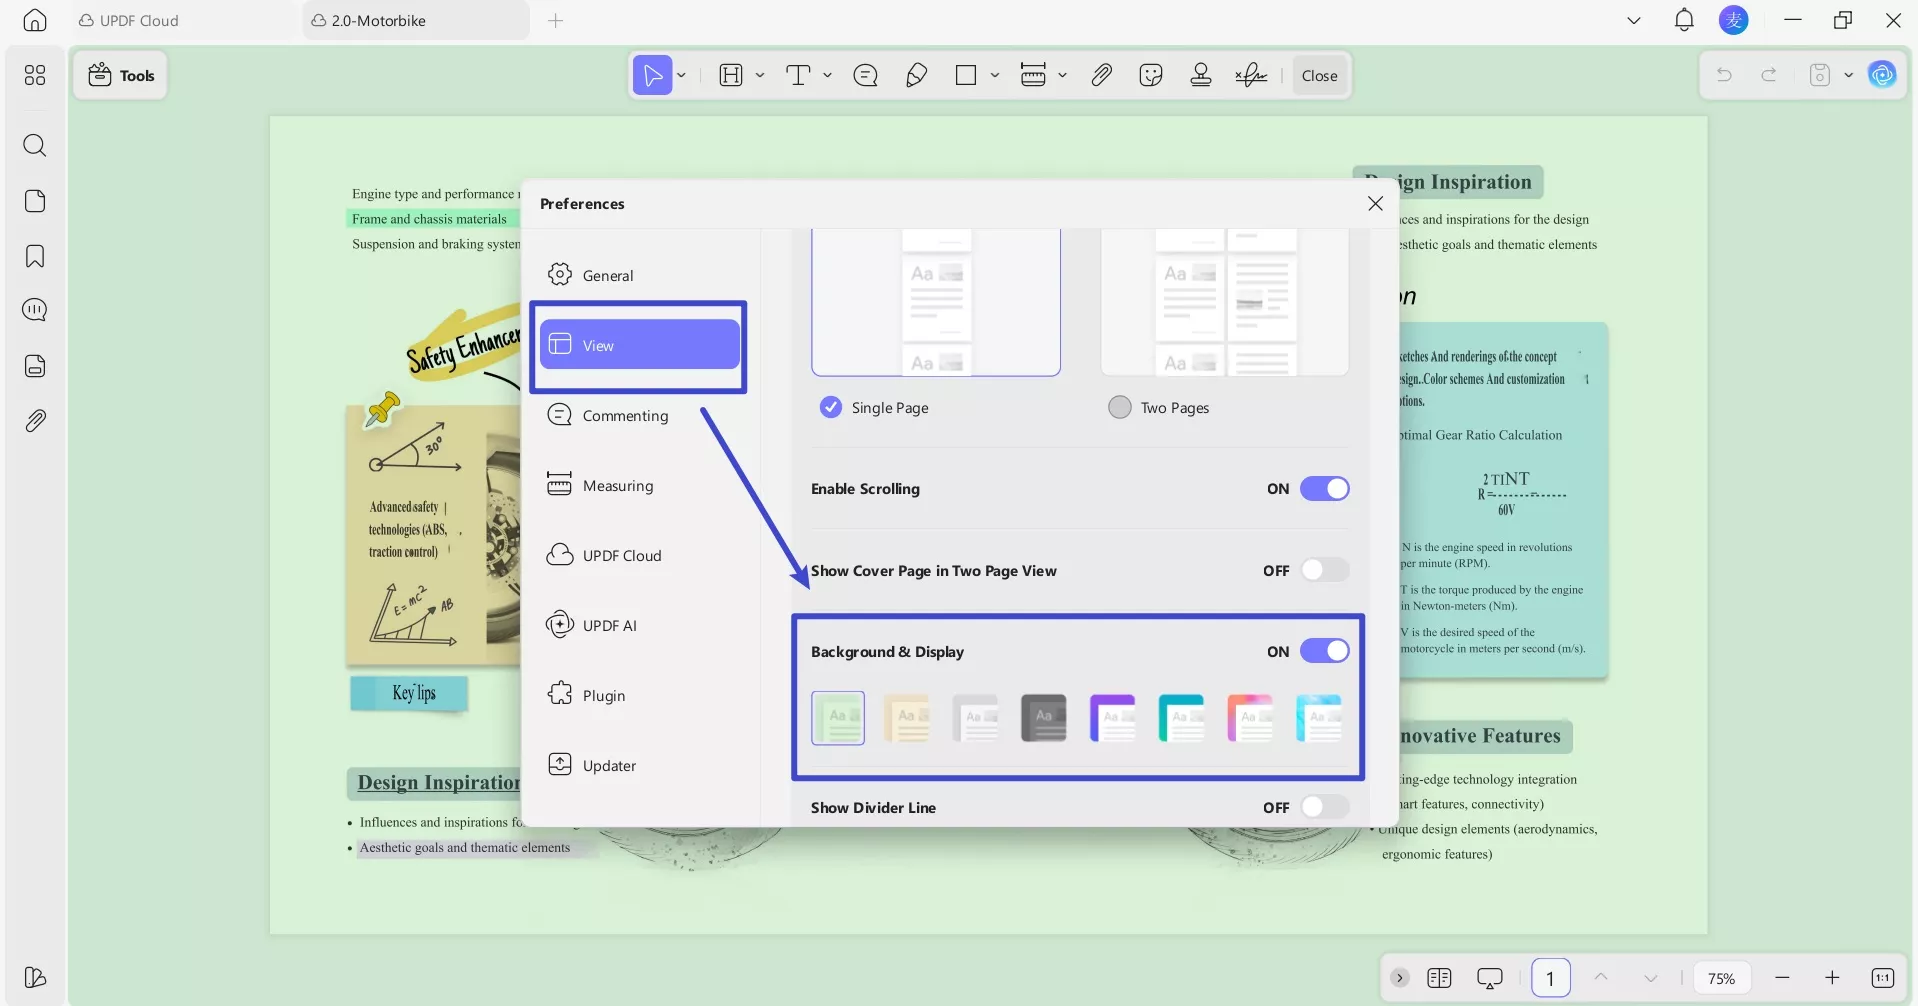
Task: Open the stamp tool
Action: pos(1201,75)
